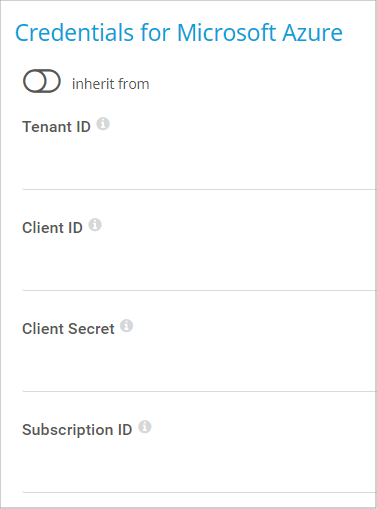Viewport: 377px width, 509px height.
Task: Click the Credentials for Microsoft Azure heading
Action: click(x=179, y=33)
